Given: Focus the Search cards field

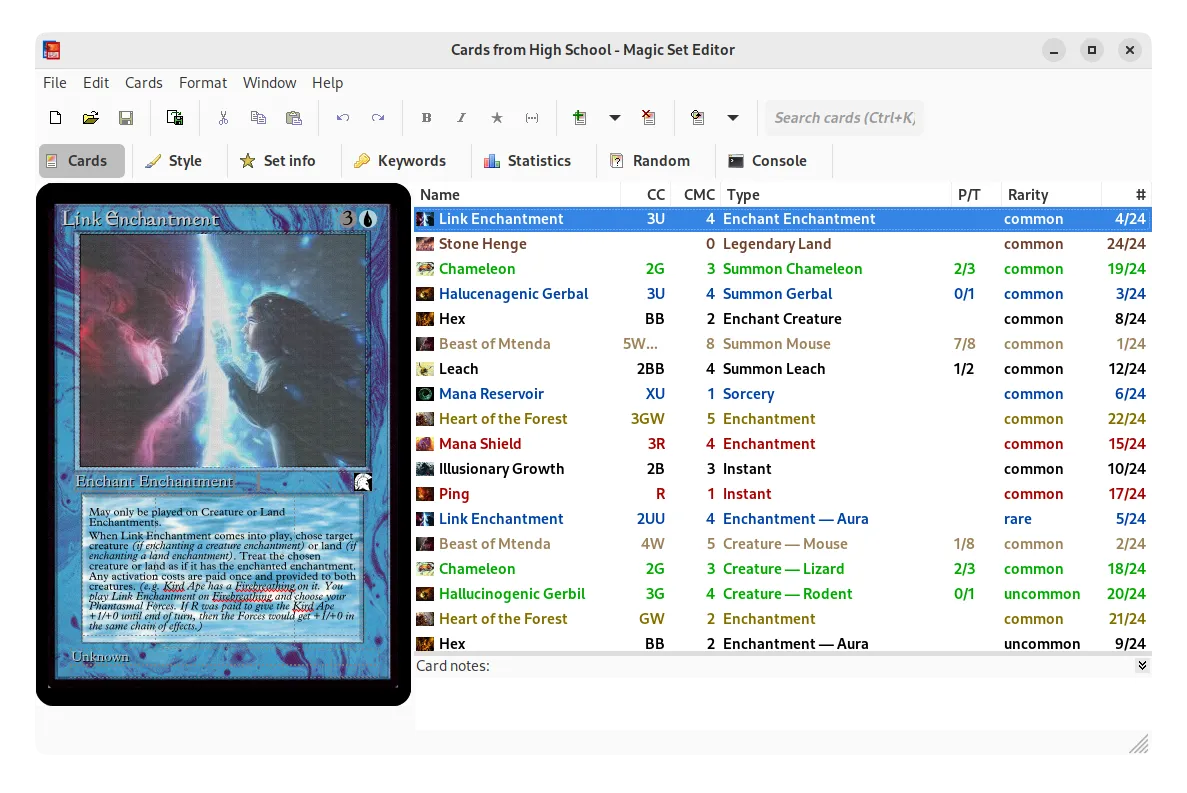Looking at the screenshot, I should [x=844, y=118].
